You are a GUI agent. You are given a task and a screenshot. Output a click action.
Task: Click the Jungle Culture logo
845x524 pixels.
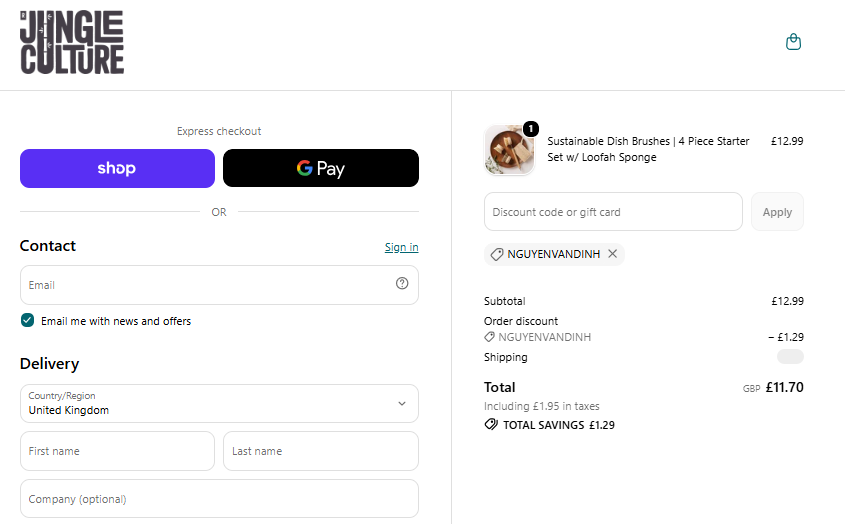pos(72,42)
